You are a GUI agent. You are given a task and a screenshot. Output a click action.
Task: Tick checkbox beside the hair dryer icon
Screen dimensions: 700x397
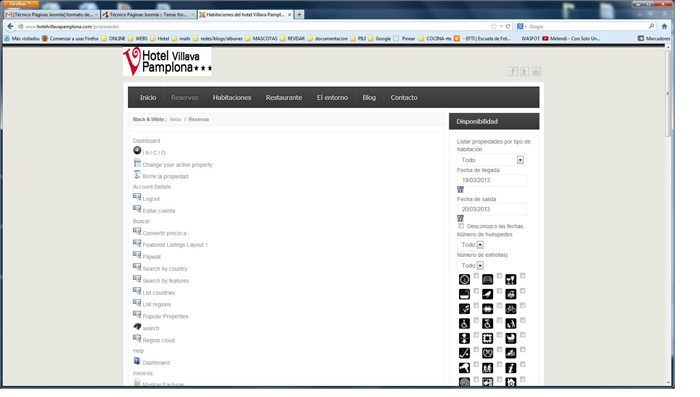pos(476,364)
